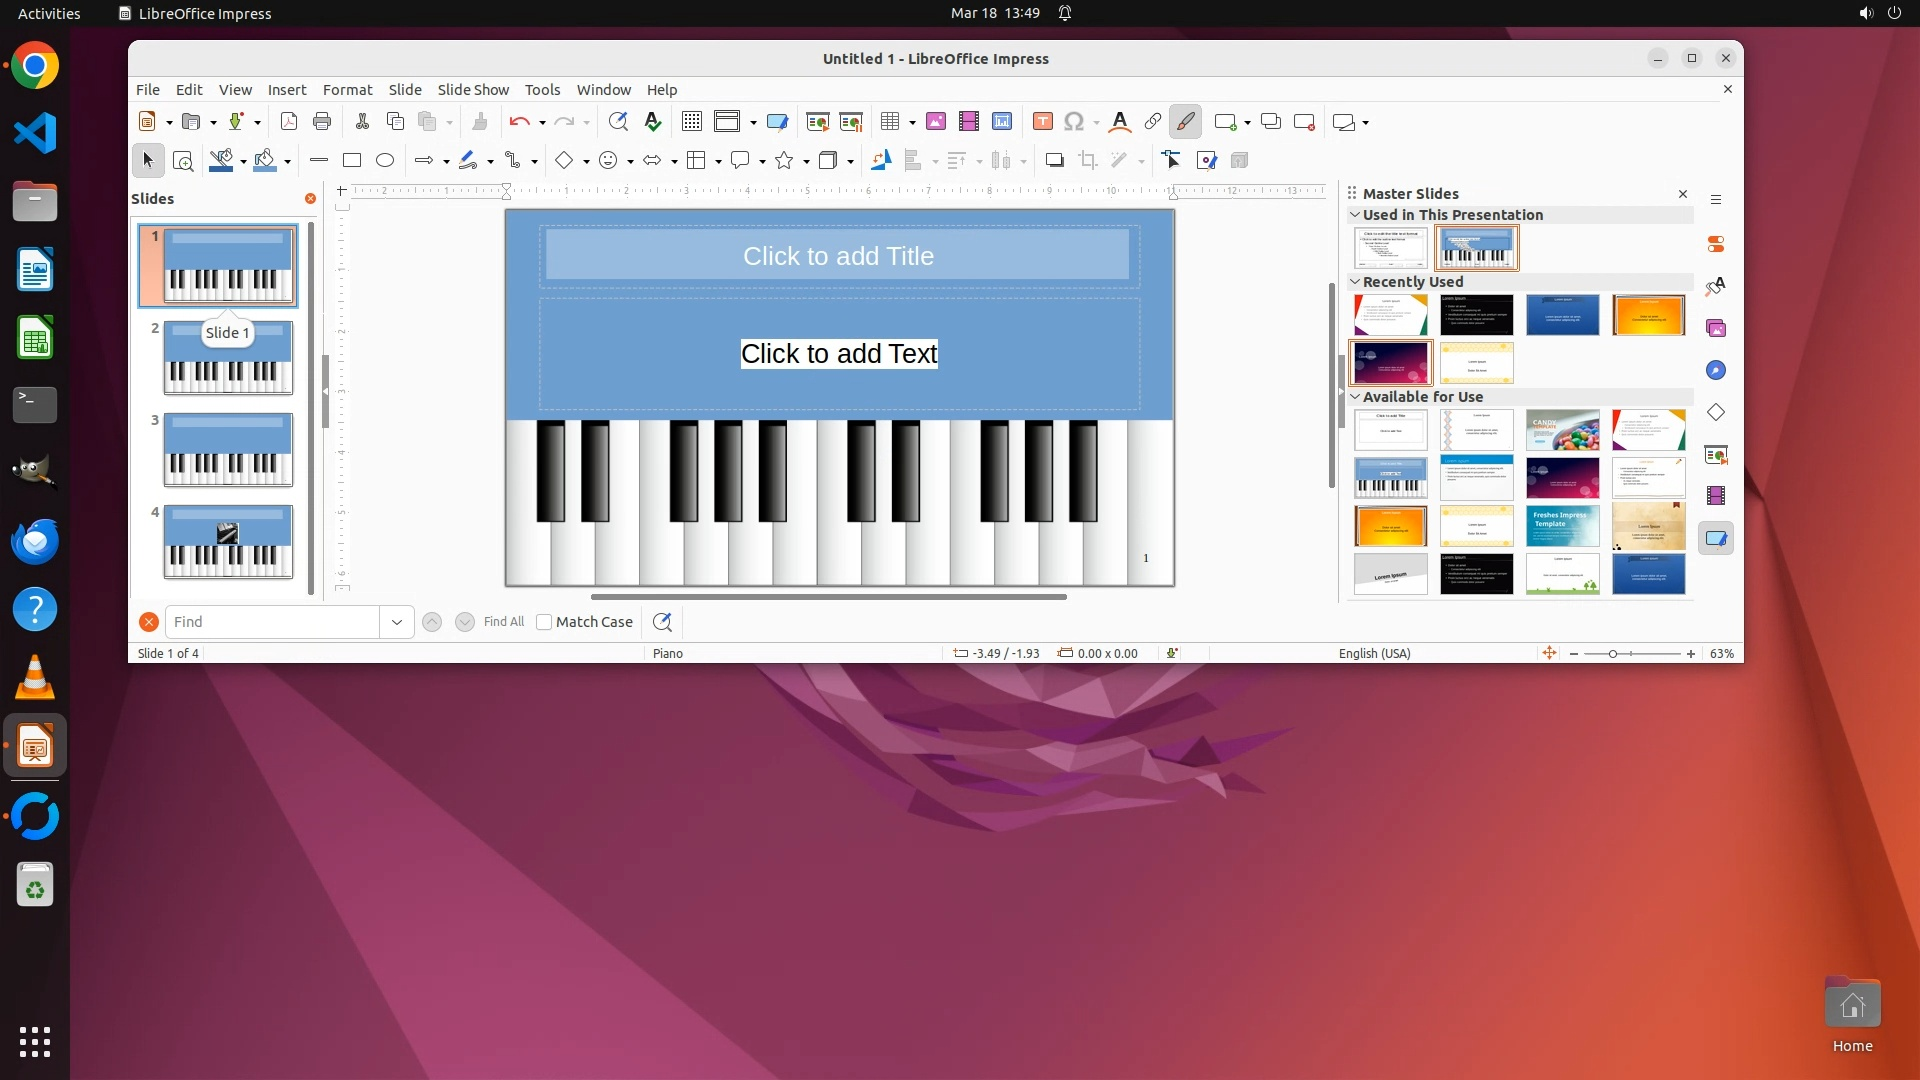Select the Ellipse drawing tool
This screenshot has width=1920, height=1080.
click(385, 160)
